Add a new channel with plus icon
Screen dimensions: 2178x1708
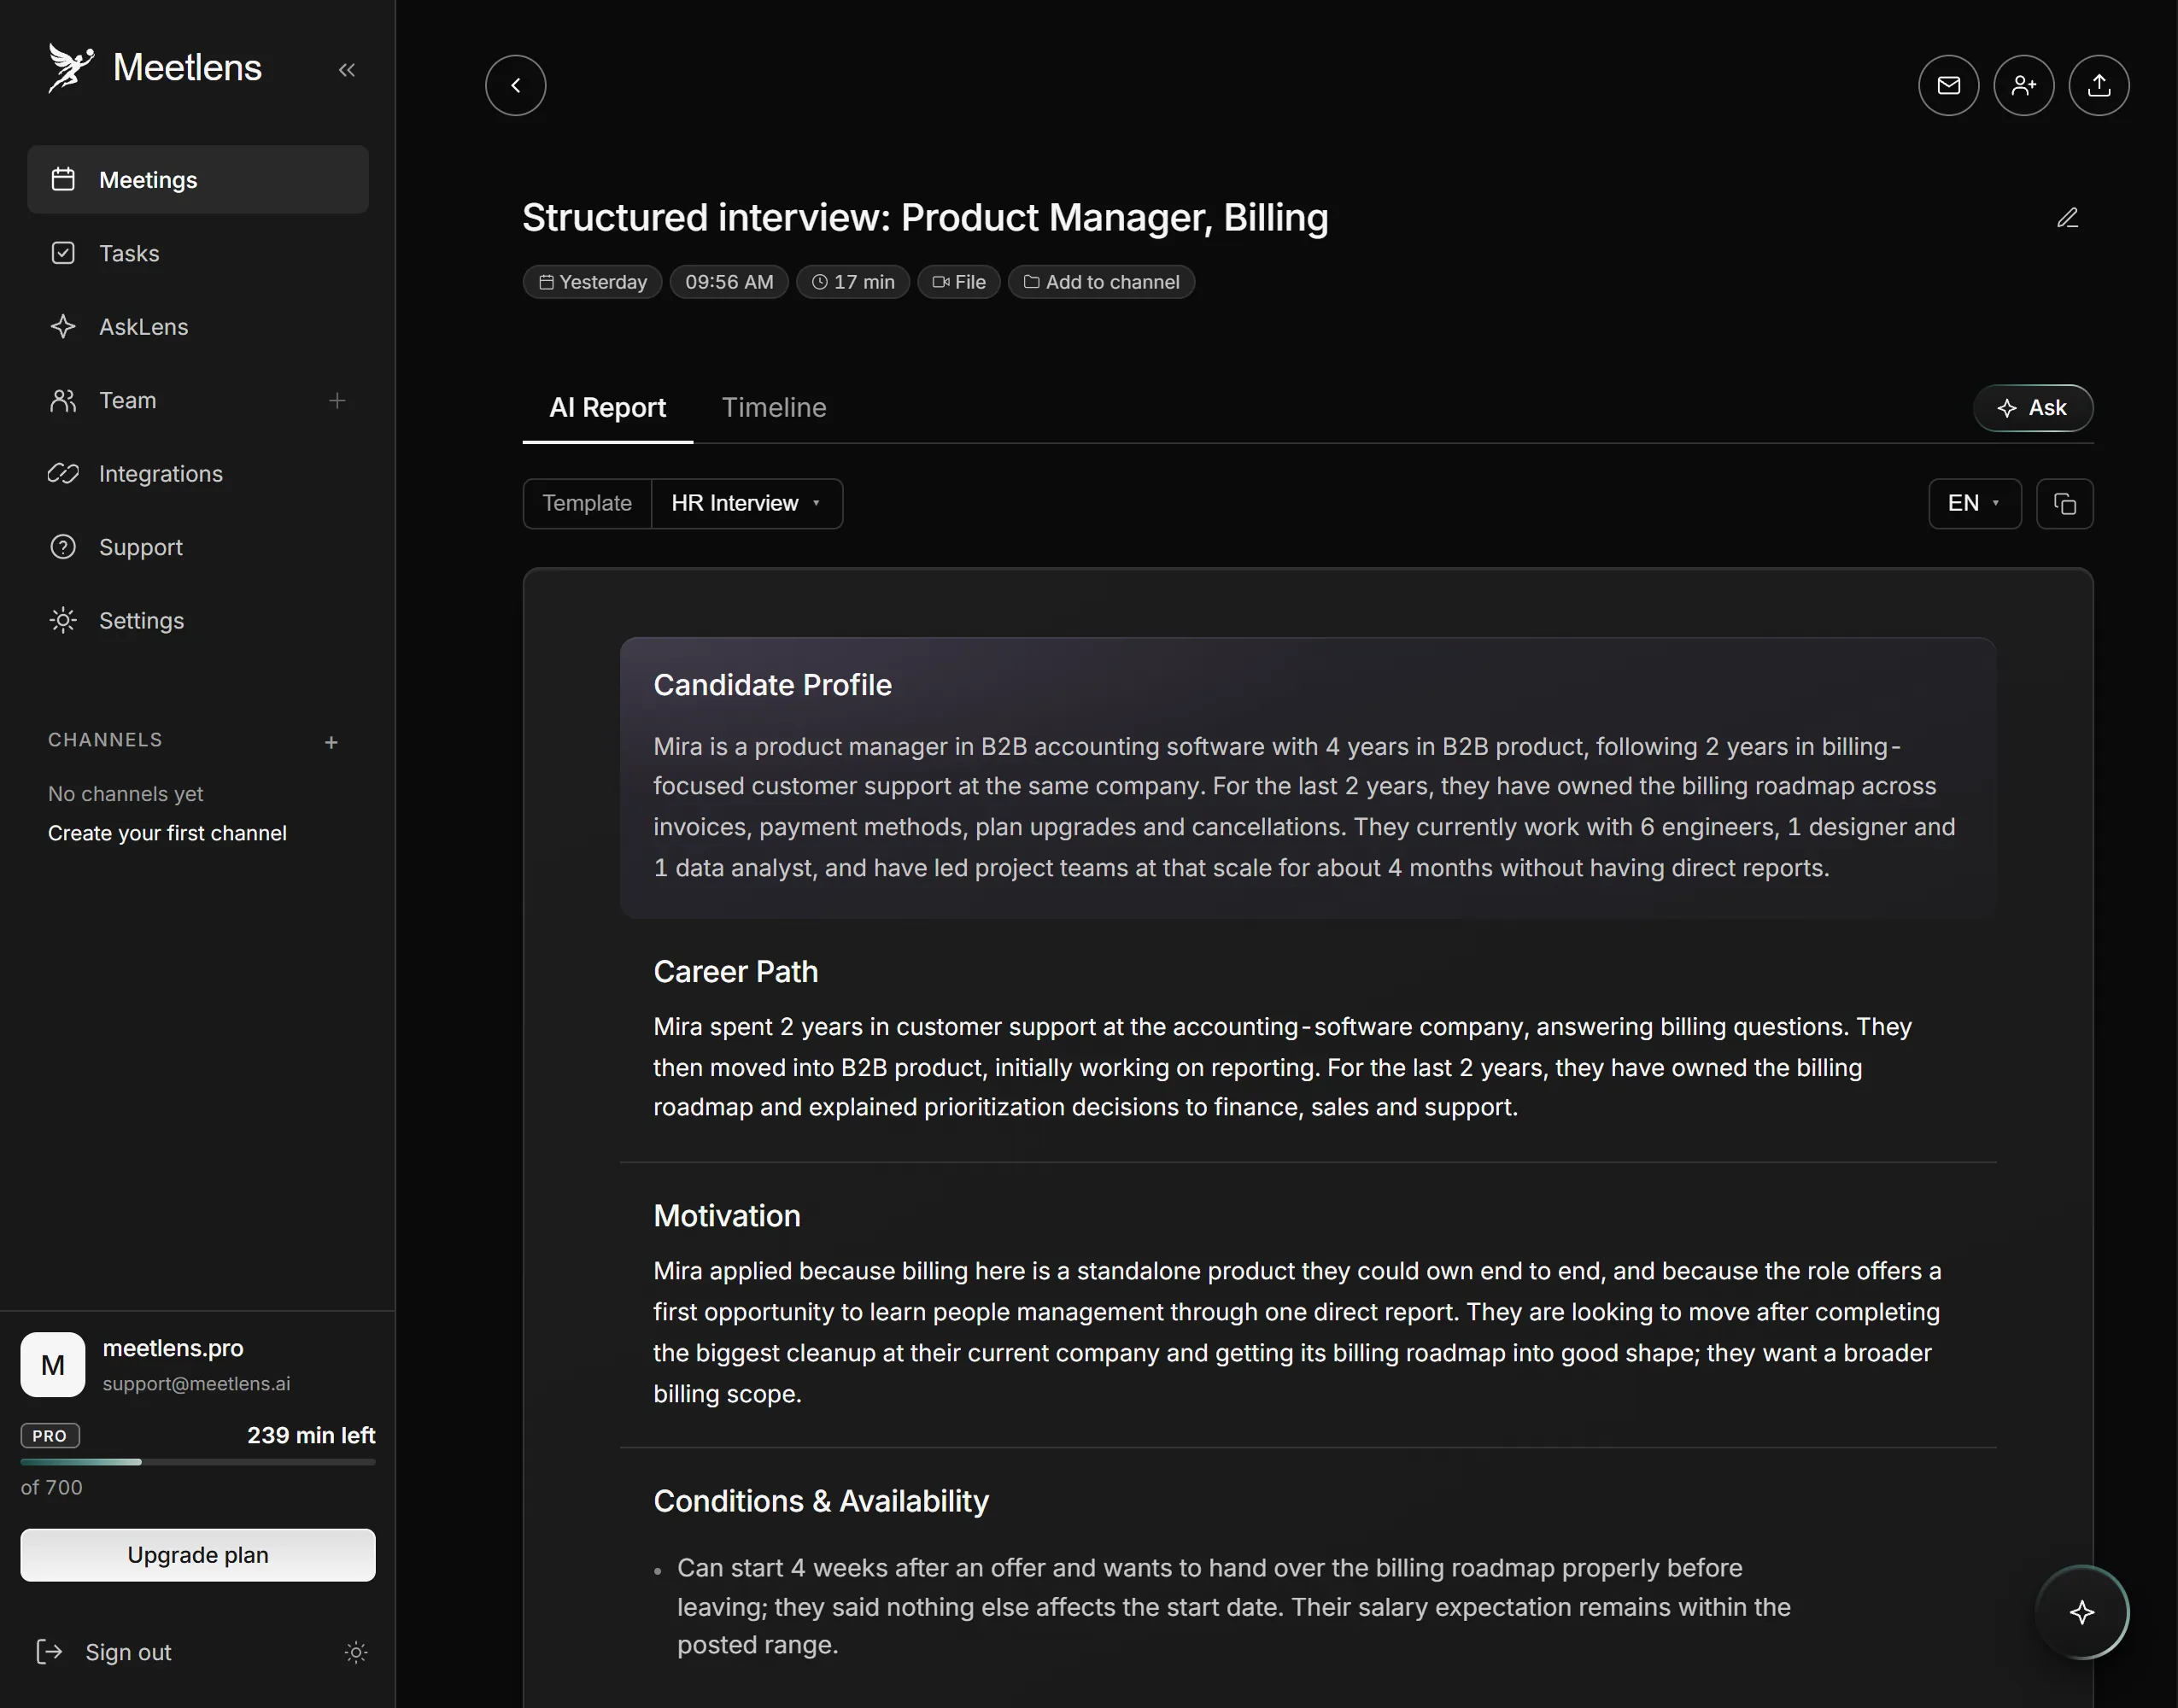point(331,742)
